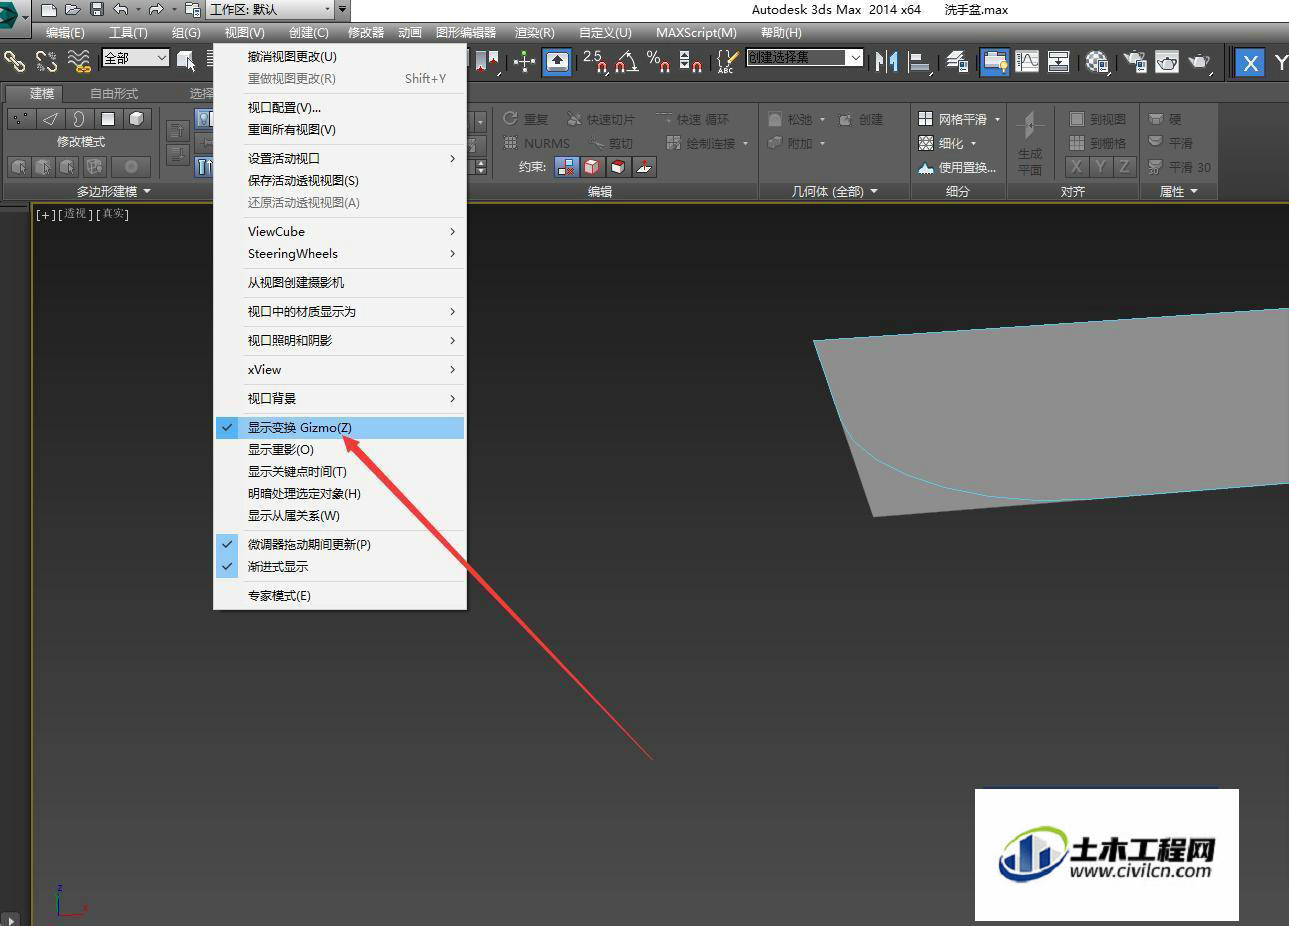Expand the 设置活动视口 submenu
This screenshot has height=926, width=1289.
[x=340, y=158]
